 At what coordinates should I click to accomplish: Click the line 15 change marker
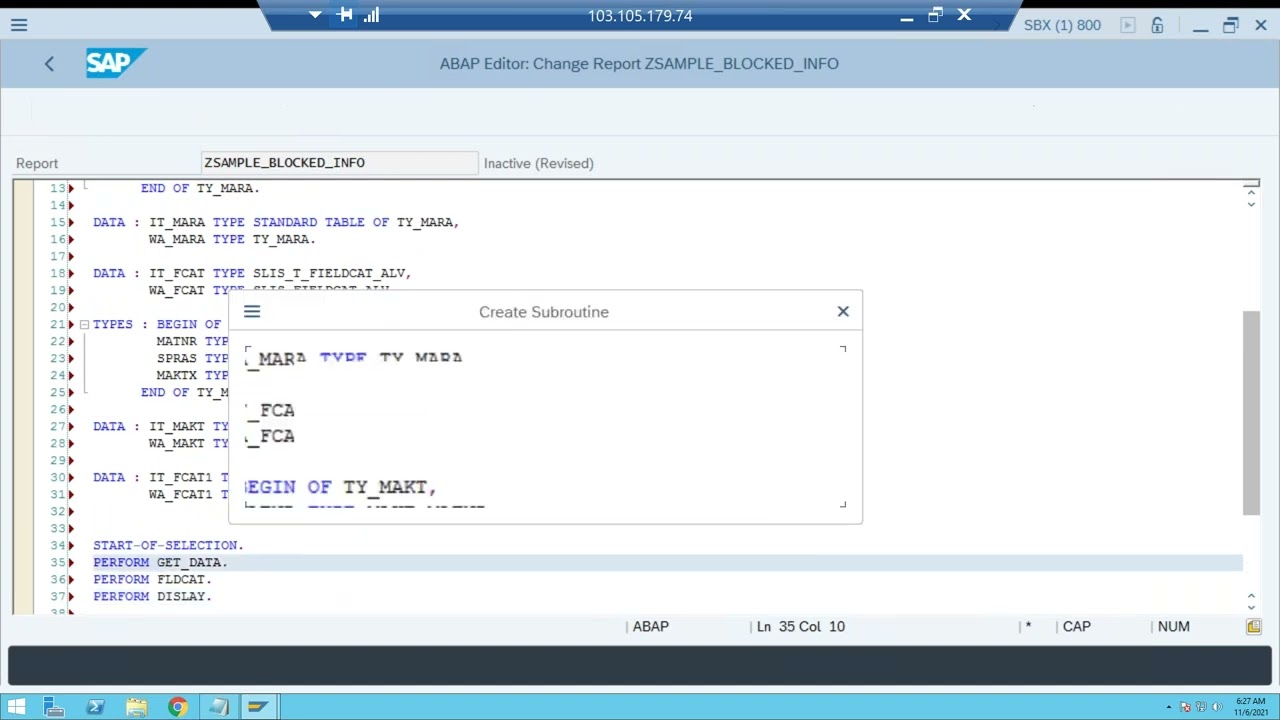point(71,222)
